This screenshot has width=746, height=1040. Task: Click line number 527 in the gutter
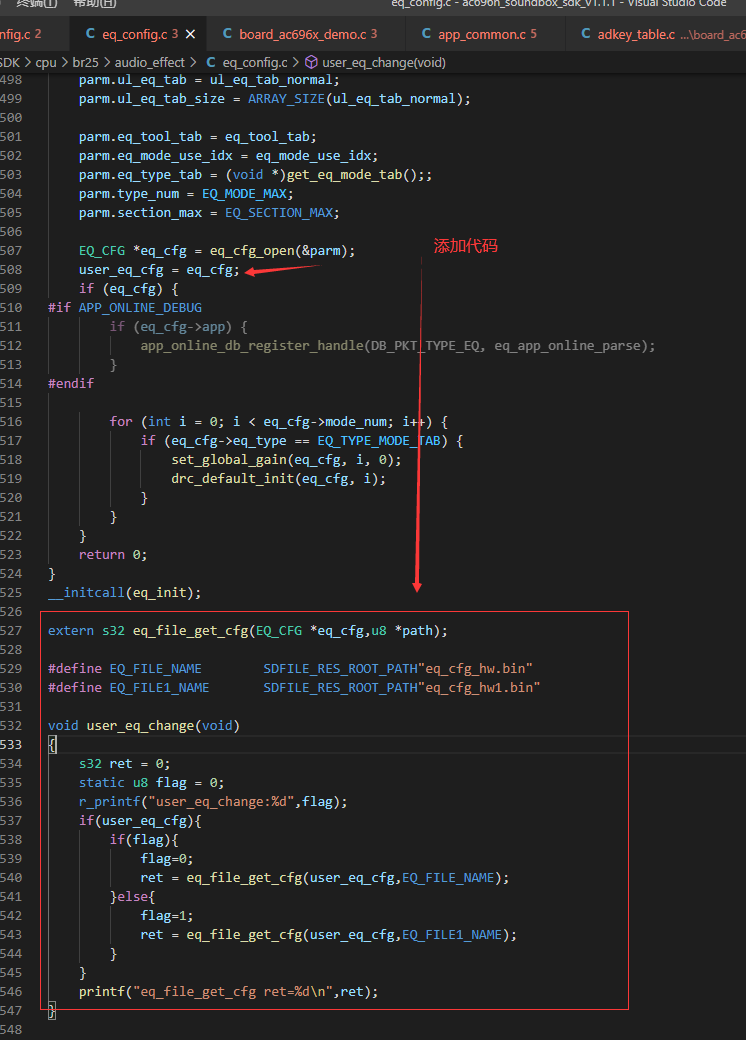point(11,630)
